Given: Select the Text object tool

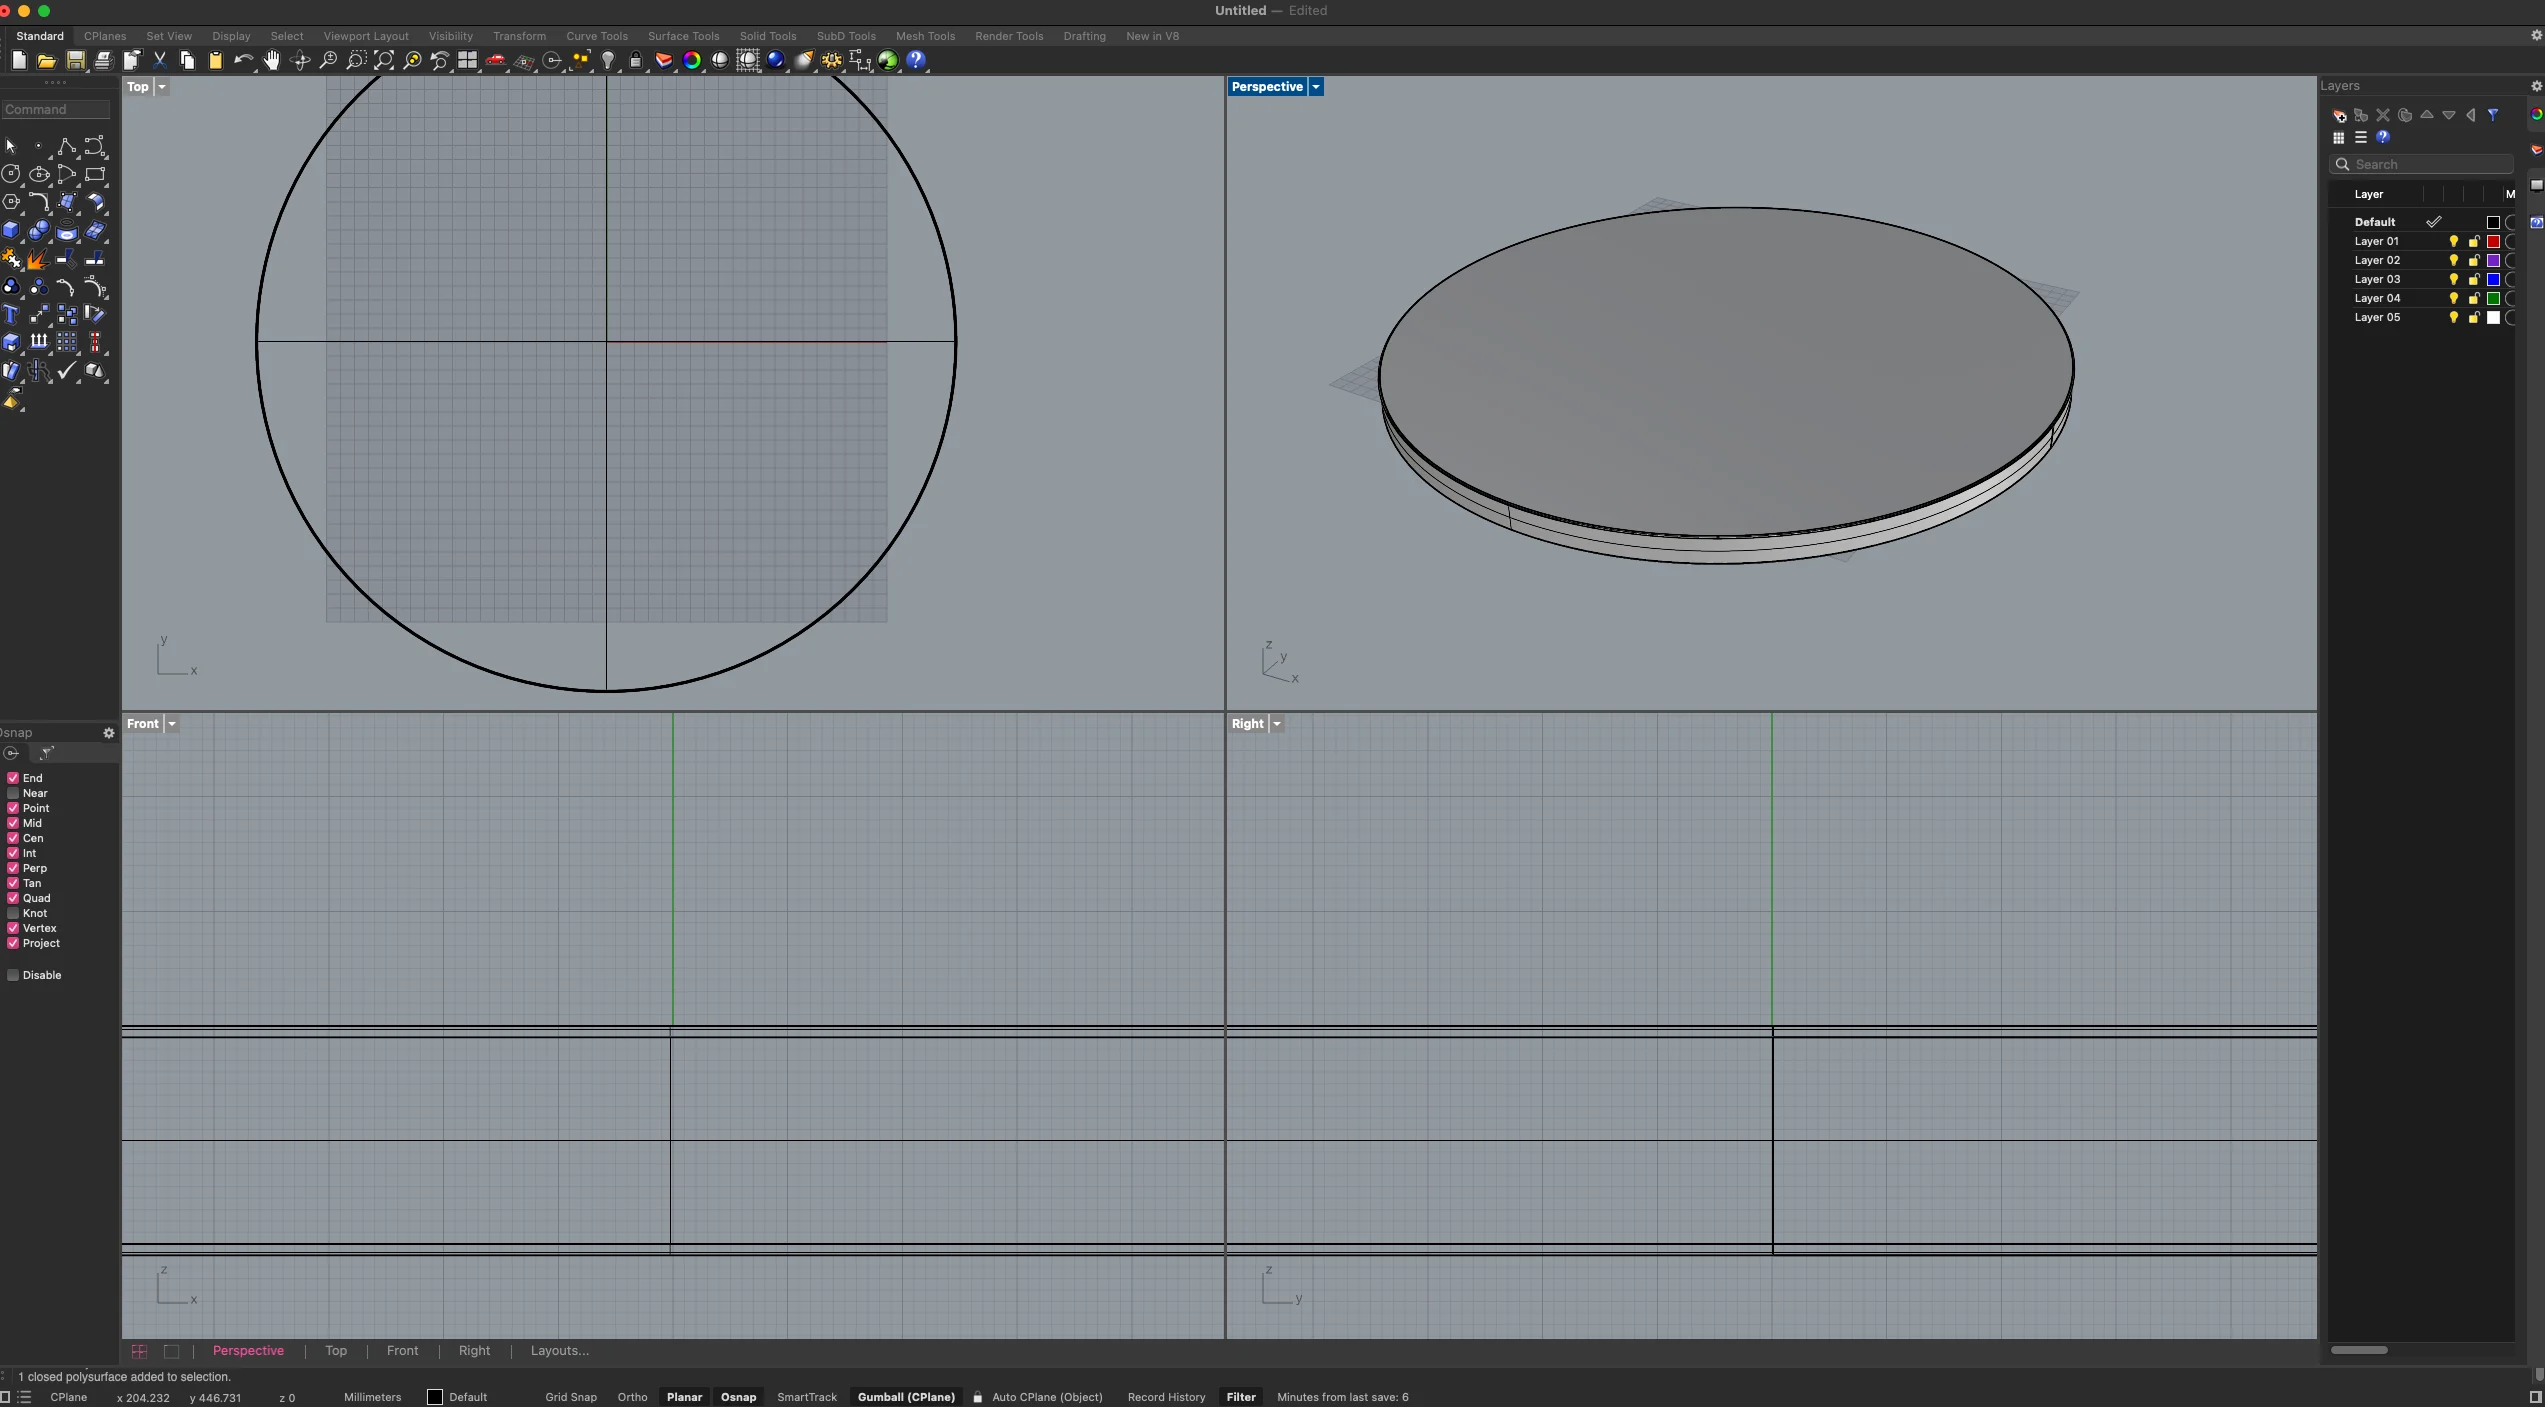Looking at the screenshot, I should pyautogui.click(x=11, y=315).
